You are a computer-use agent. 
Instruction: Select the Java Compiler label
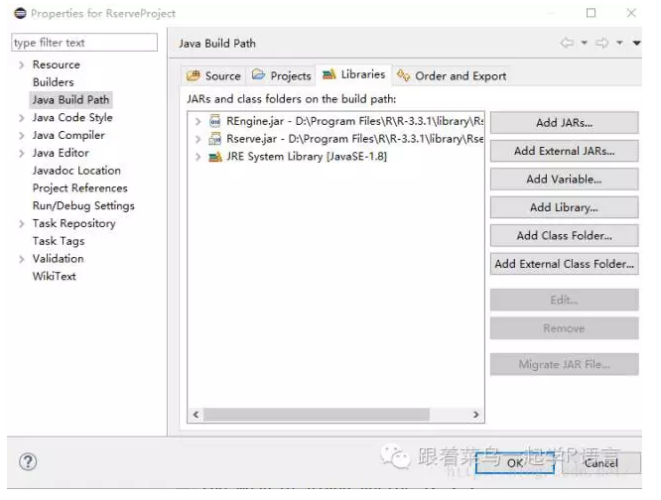click(x=68, y=135)
